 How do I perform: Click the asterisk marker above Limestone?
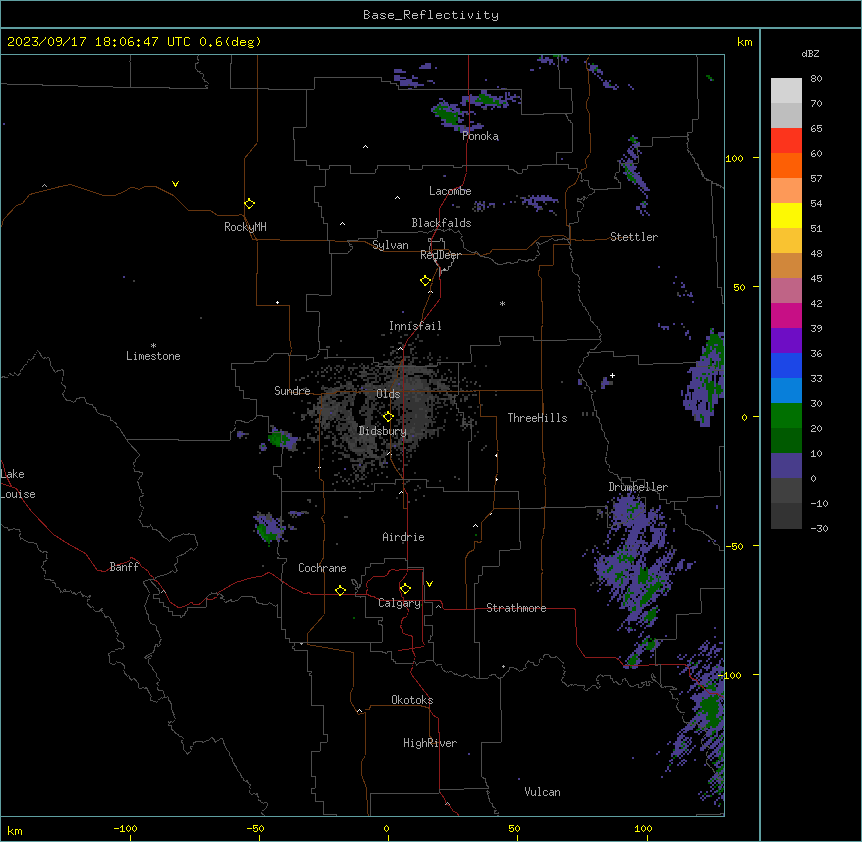[153, 346]
